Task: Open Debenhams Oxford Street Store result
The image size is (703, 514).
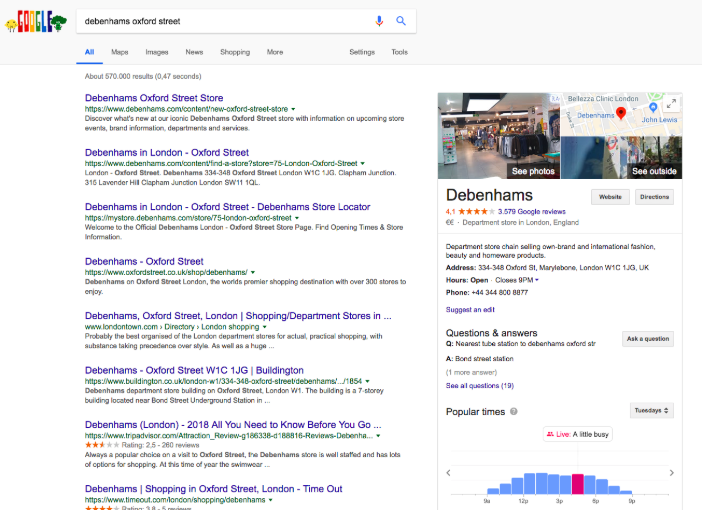Action: pos(154,98)
